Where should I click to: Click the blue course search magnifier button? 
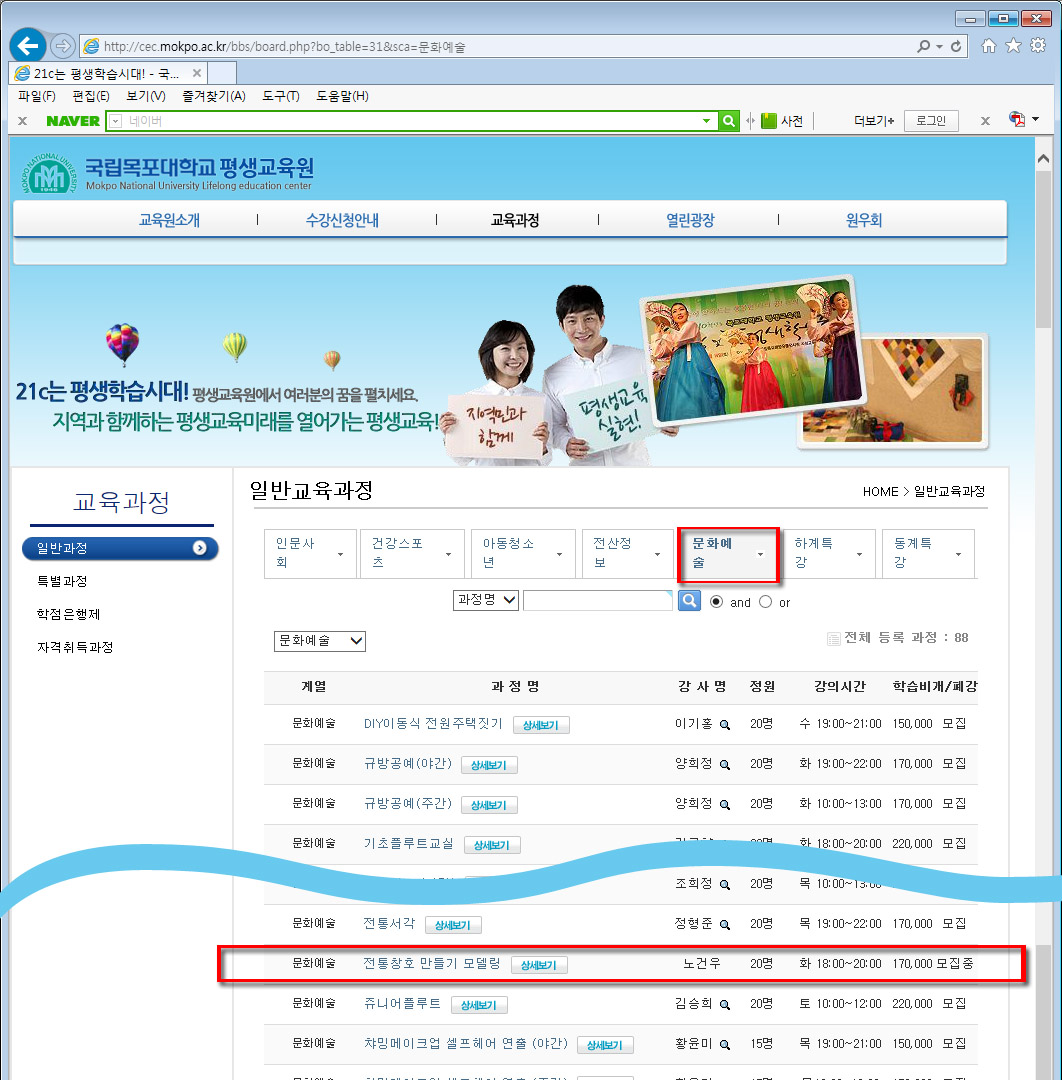click(x=689, y=601)
